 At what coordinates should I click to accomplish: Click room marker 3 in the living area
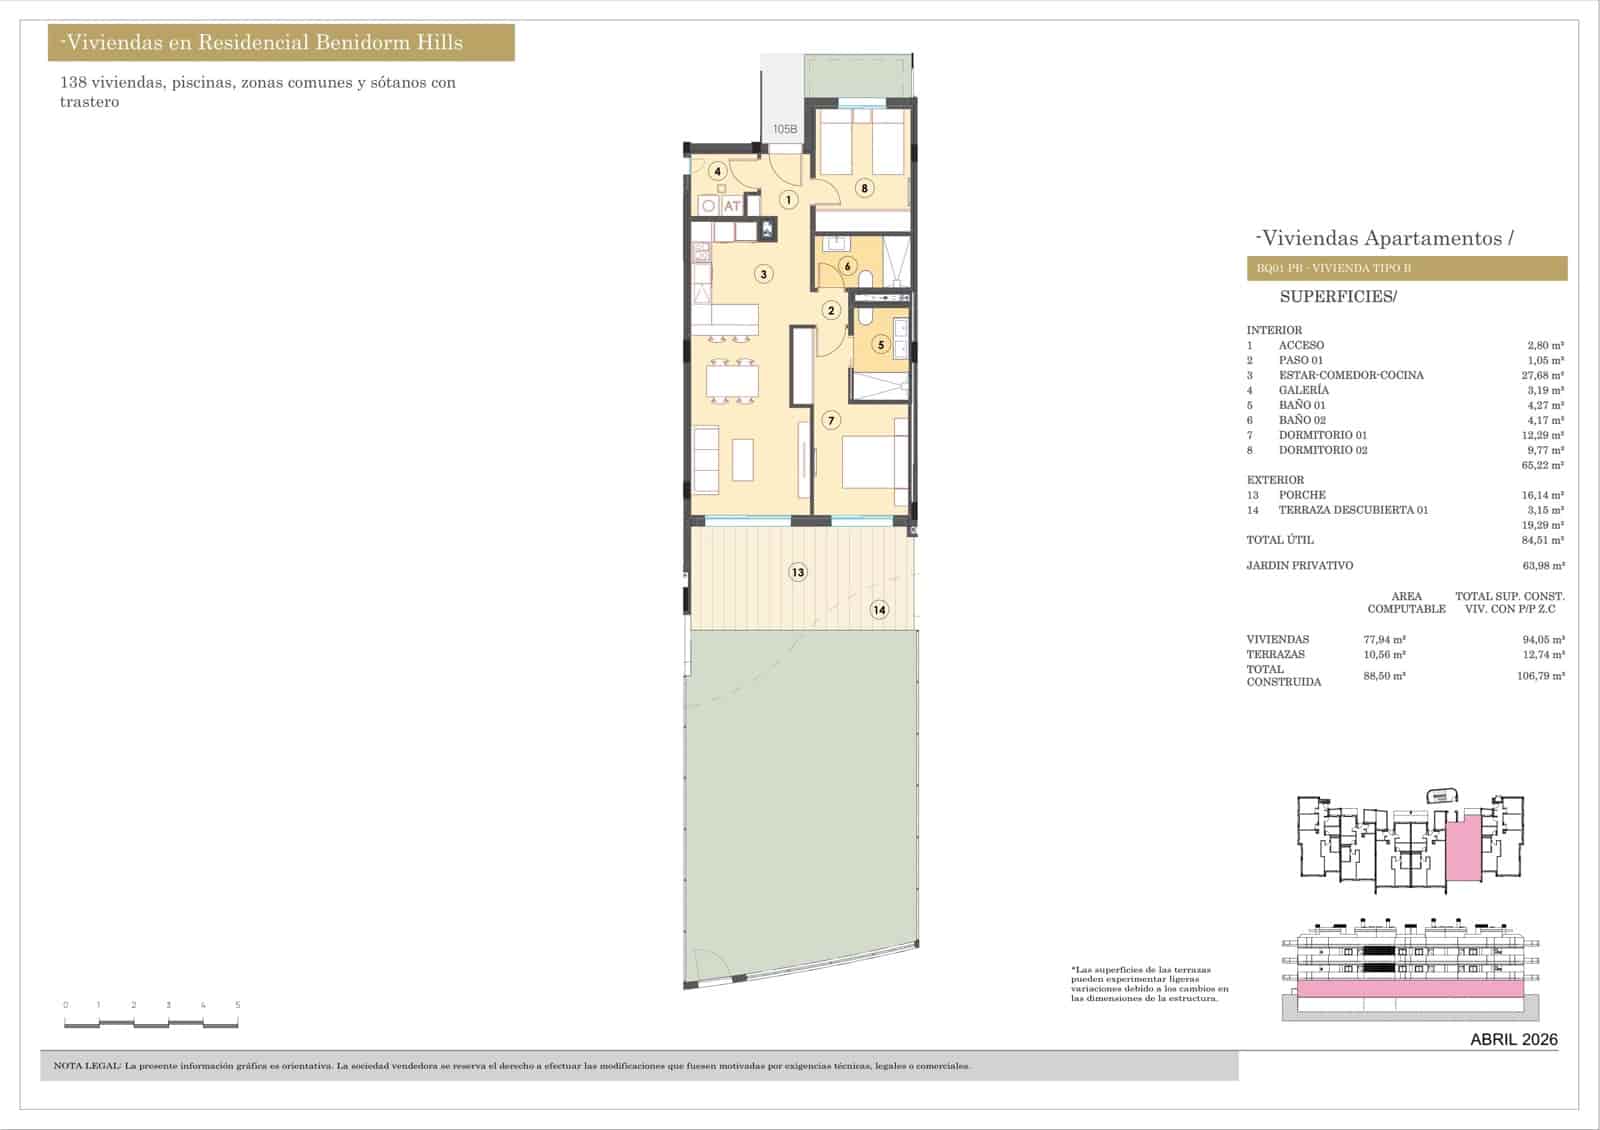763,274
